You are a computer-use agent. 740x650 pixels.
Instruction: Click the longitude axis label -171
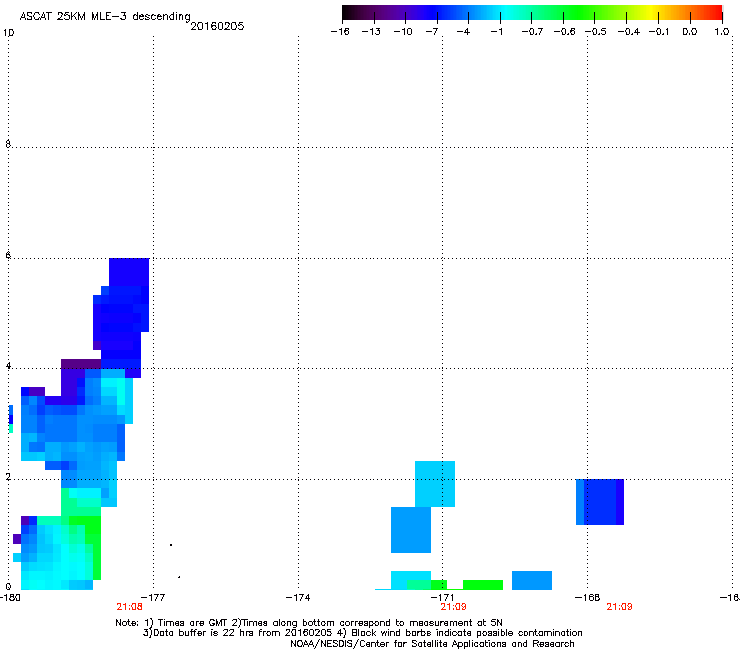pyautogui.click(x=442, y=598)
